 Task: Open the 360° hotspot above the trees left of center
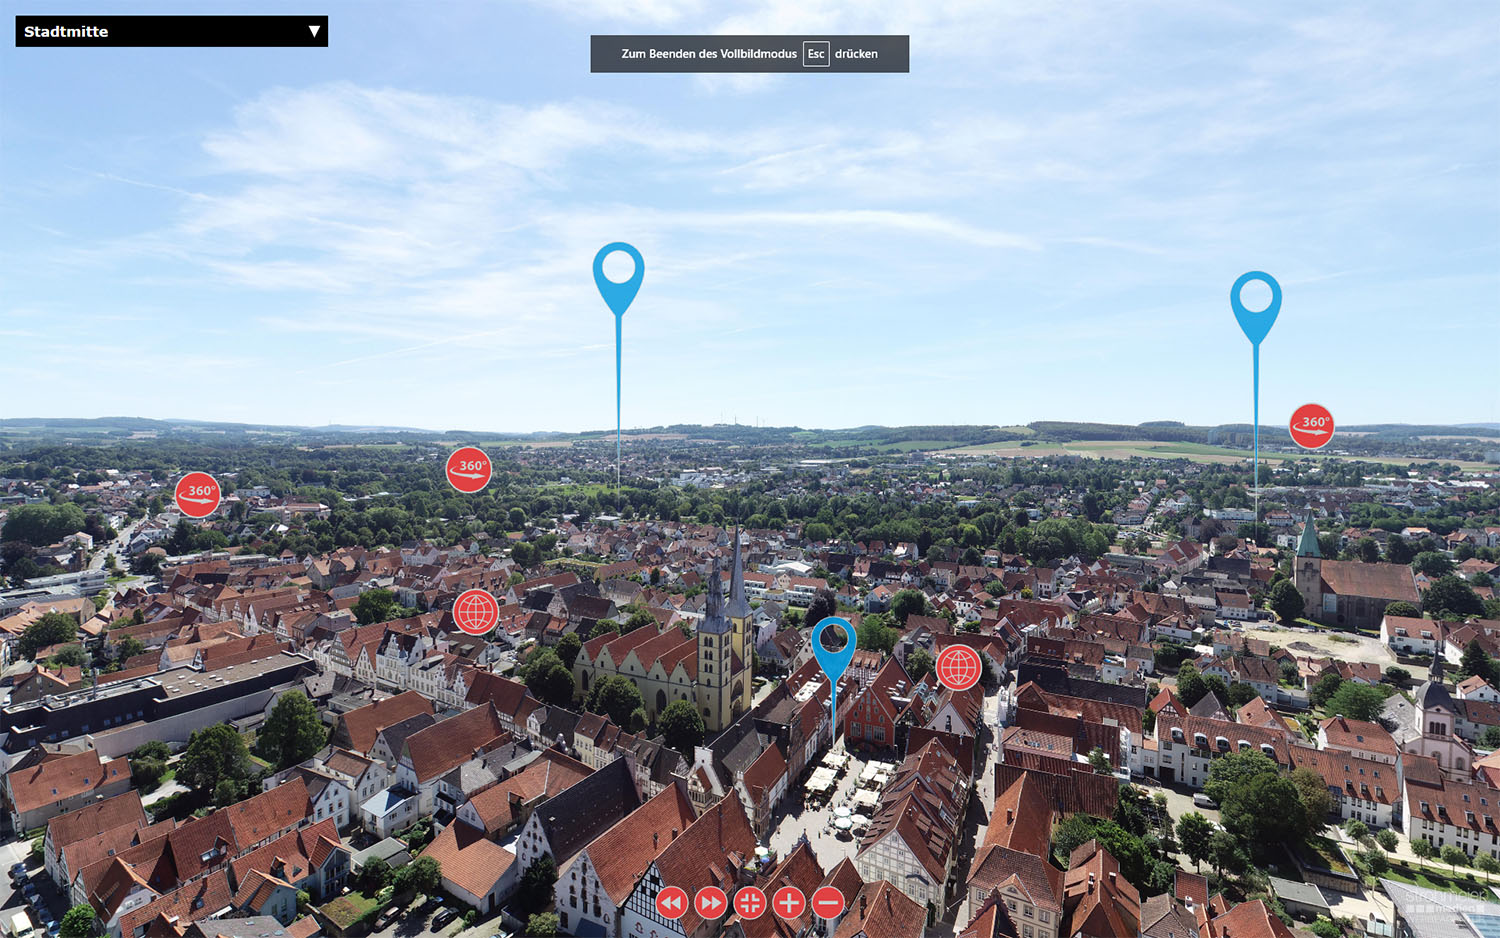[x=468, y=469]
